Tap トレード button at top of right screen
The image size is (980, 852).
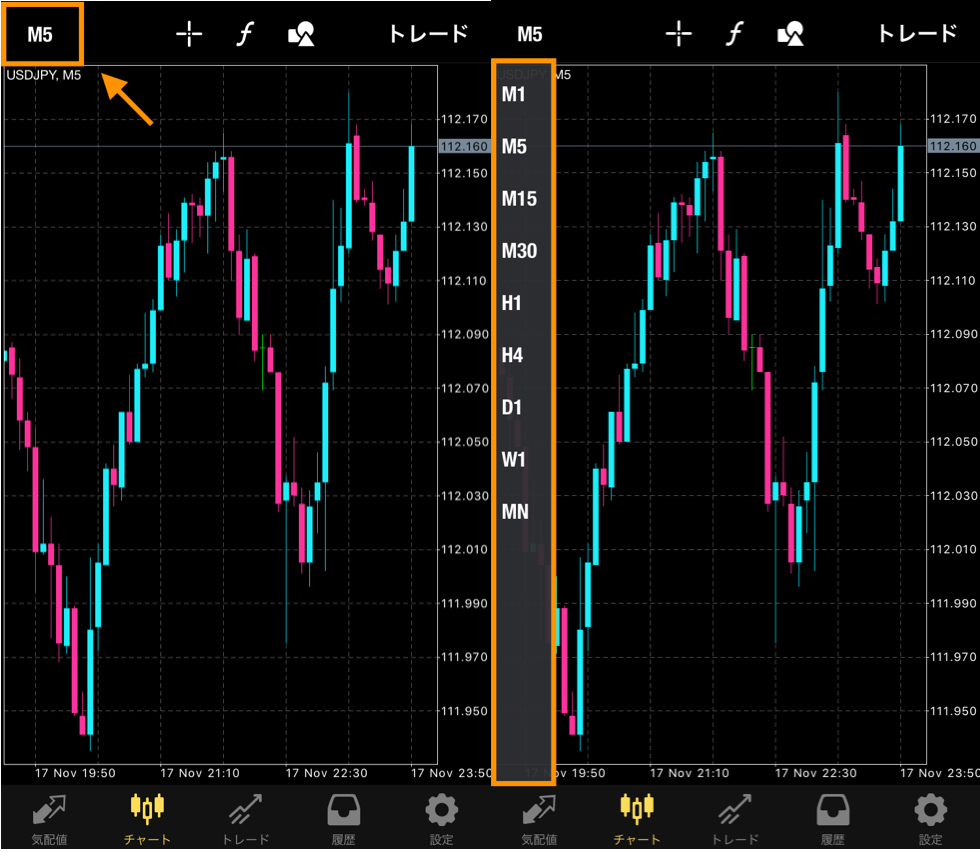point(918,34)
